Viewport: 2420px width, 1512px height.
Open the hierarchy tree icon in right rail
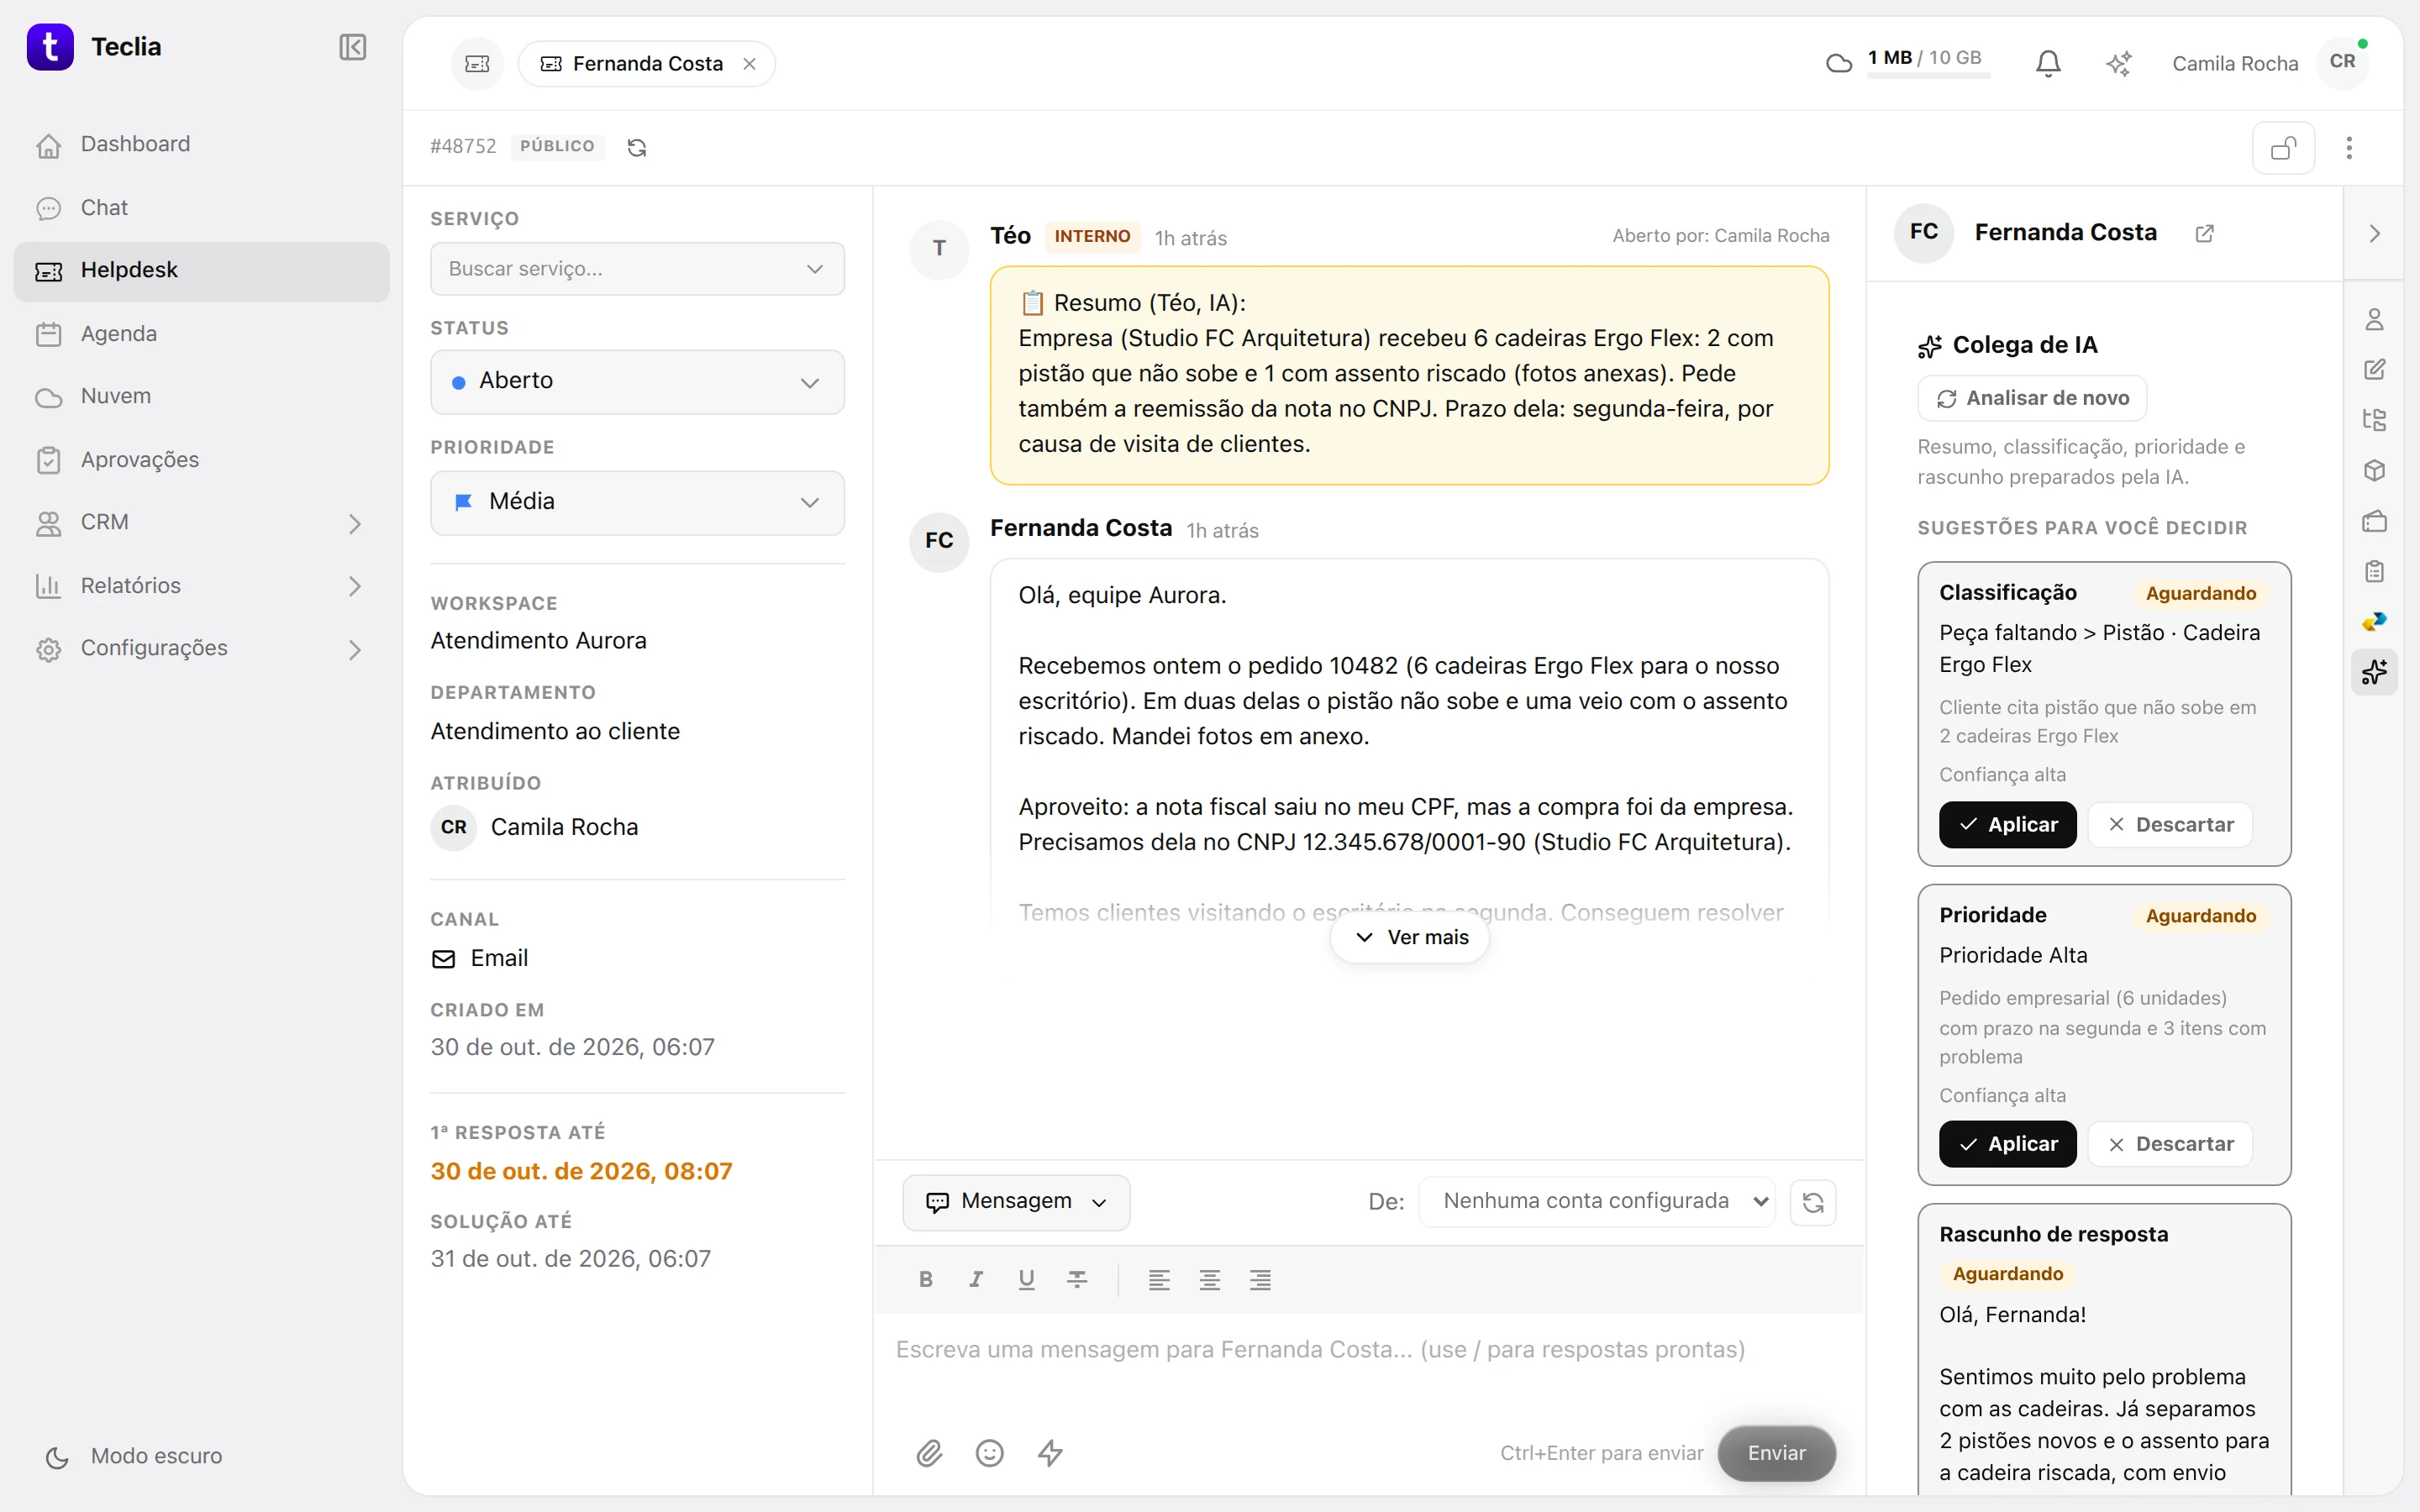click(2374, 420)
